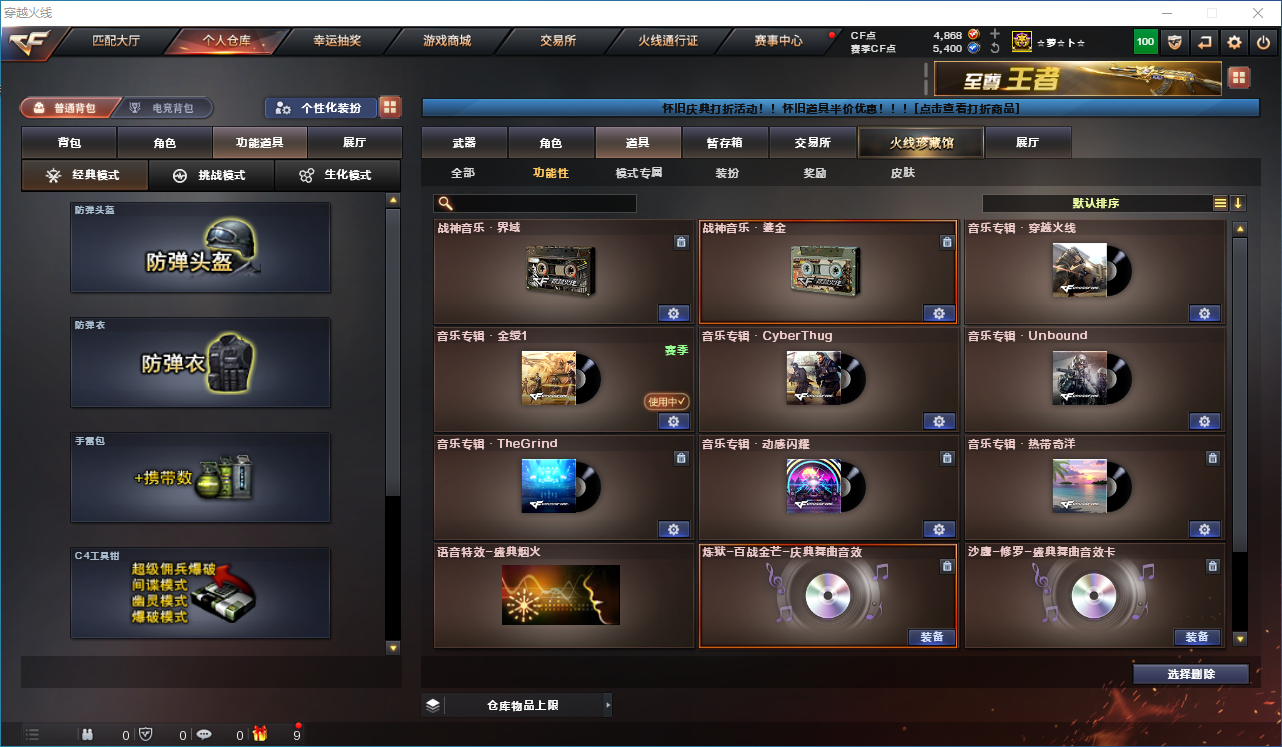Toggle the 使用中 status on 音乐专辑·金绶1
Image resolution: width=1282 pixels, height=747 pixels.
coord(666,401)
